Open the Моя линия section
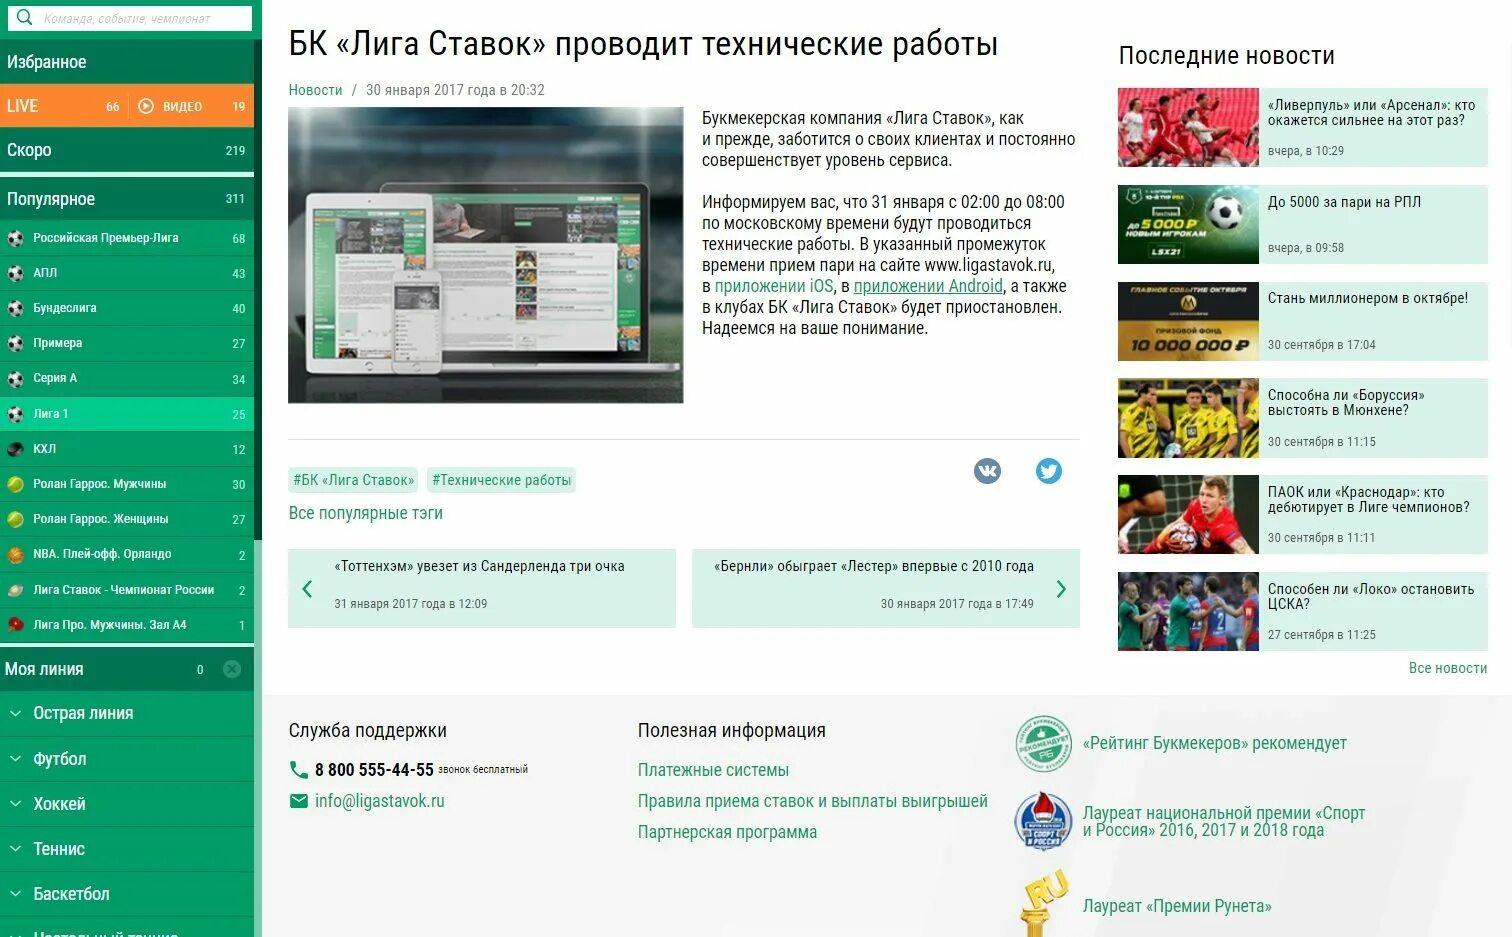Screen dimensions: 1512x937 pos(127,669)
